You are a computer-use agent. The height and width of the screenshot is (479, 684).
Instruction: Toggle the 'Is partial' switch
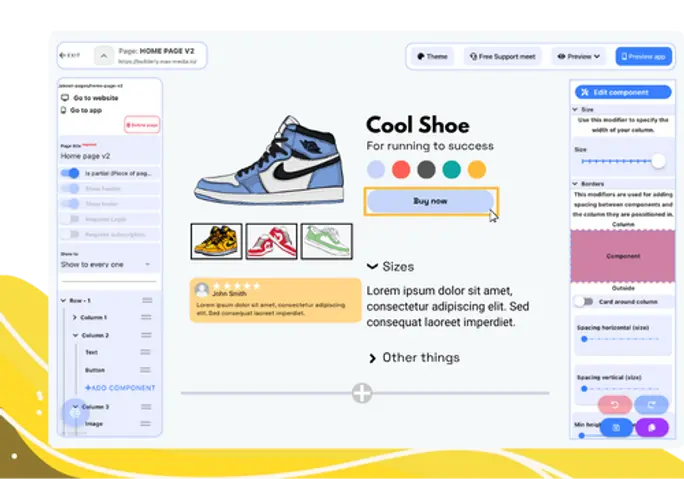click(70, 173)
